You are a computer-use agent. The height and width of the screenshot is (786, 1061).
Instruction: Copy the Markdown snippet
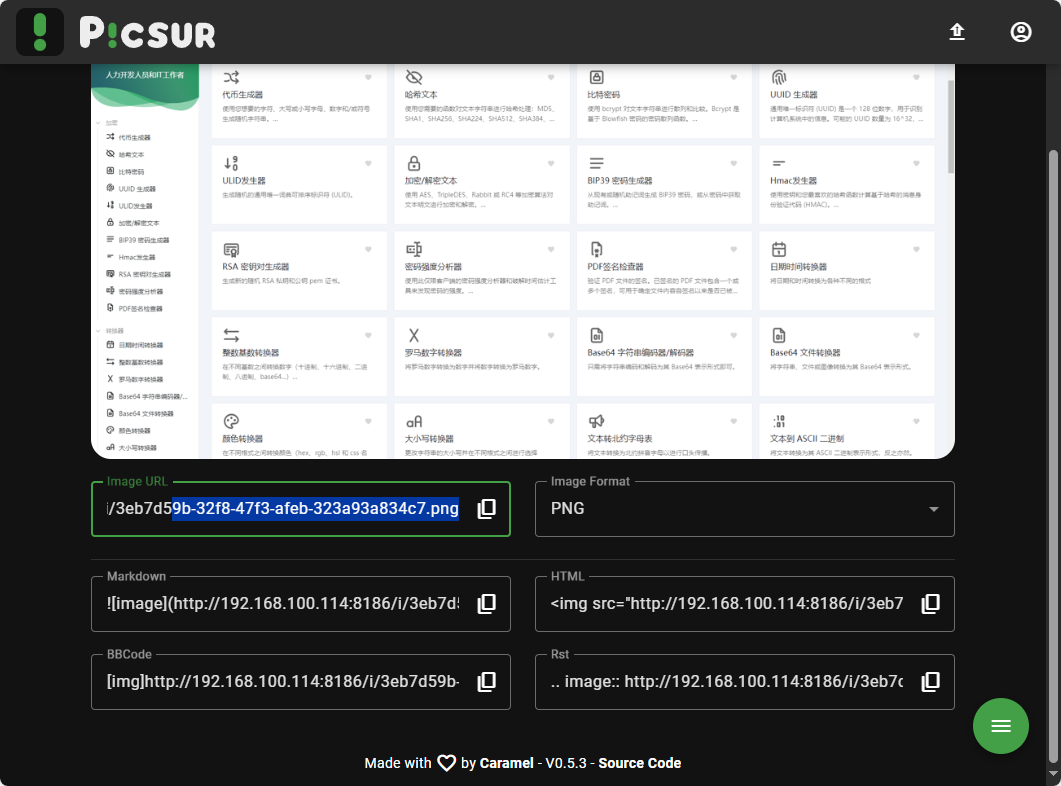487,603
